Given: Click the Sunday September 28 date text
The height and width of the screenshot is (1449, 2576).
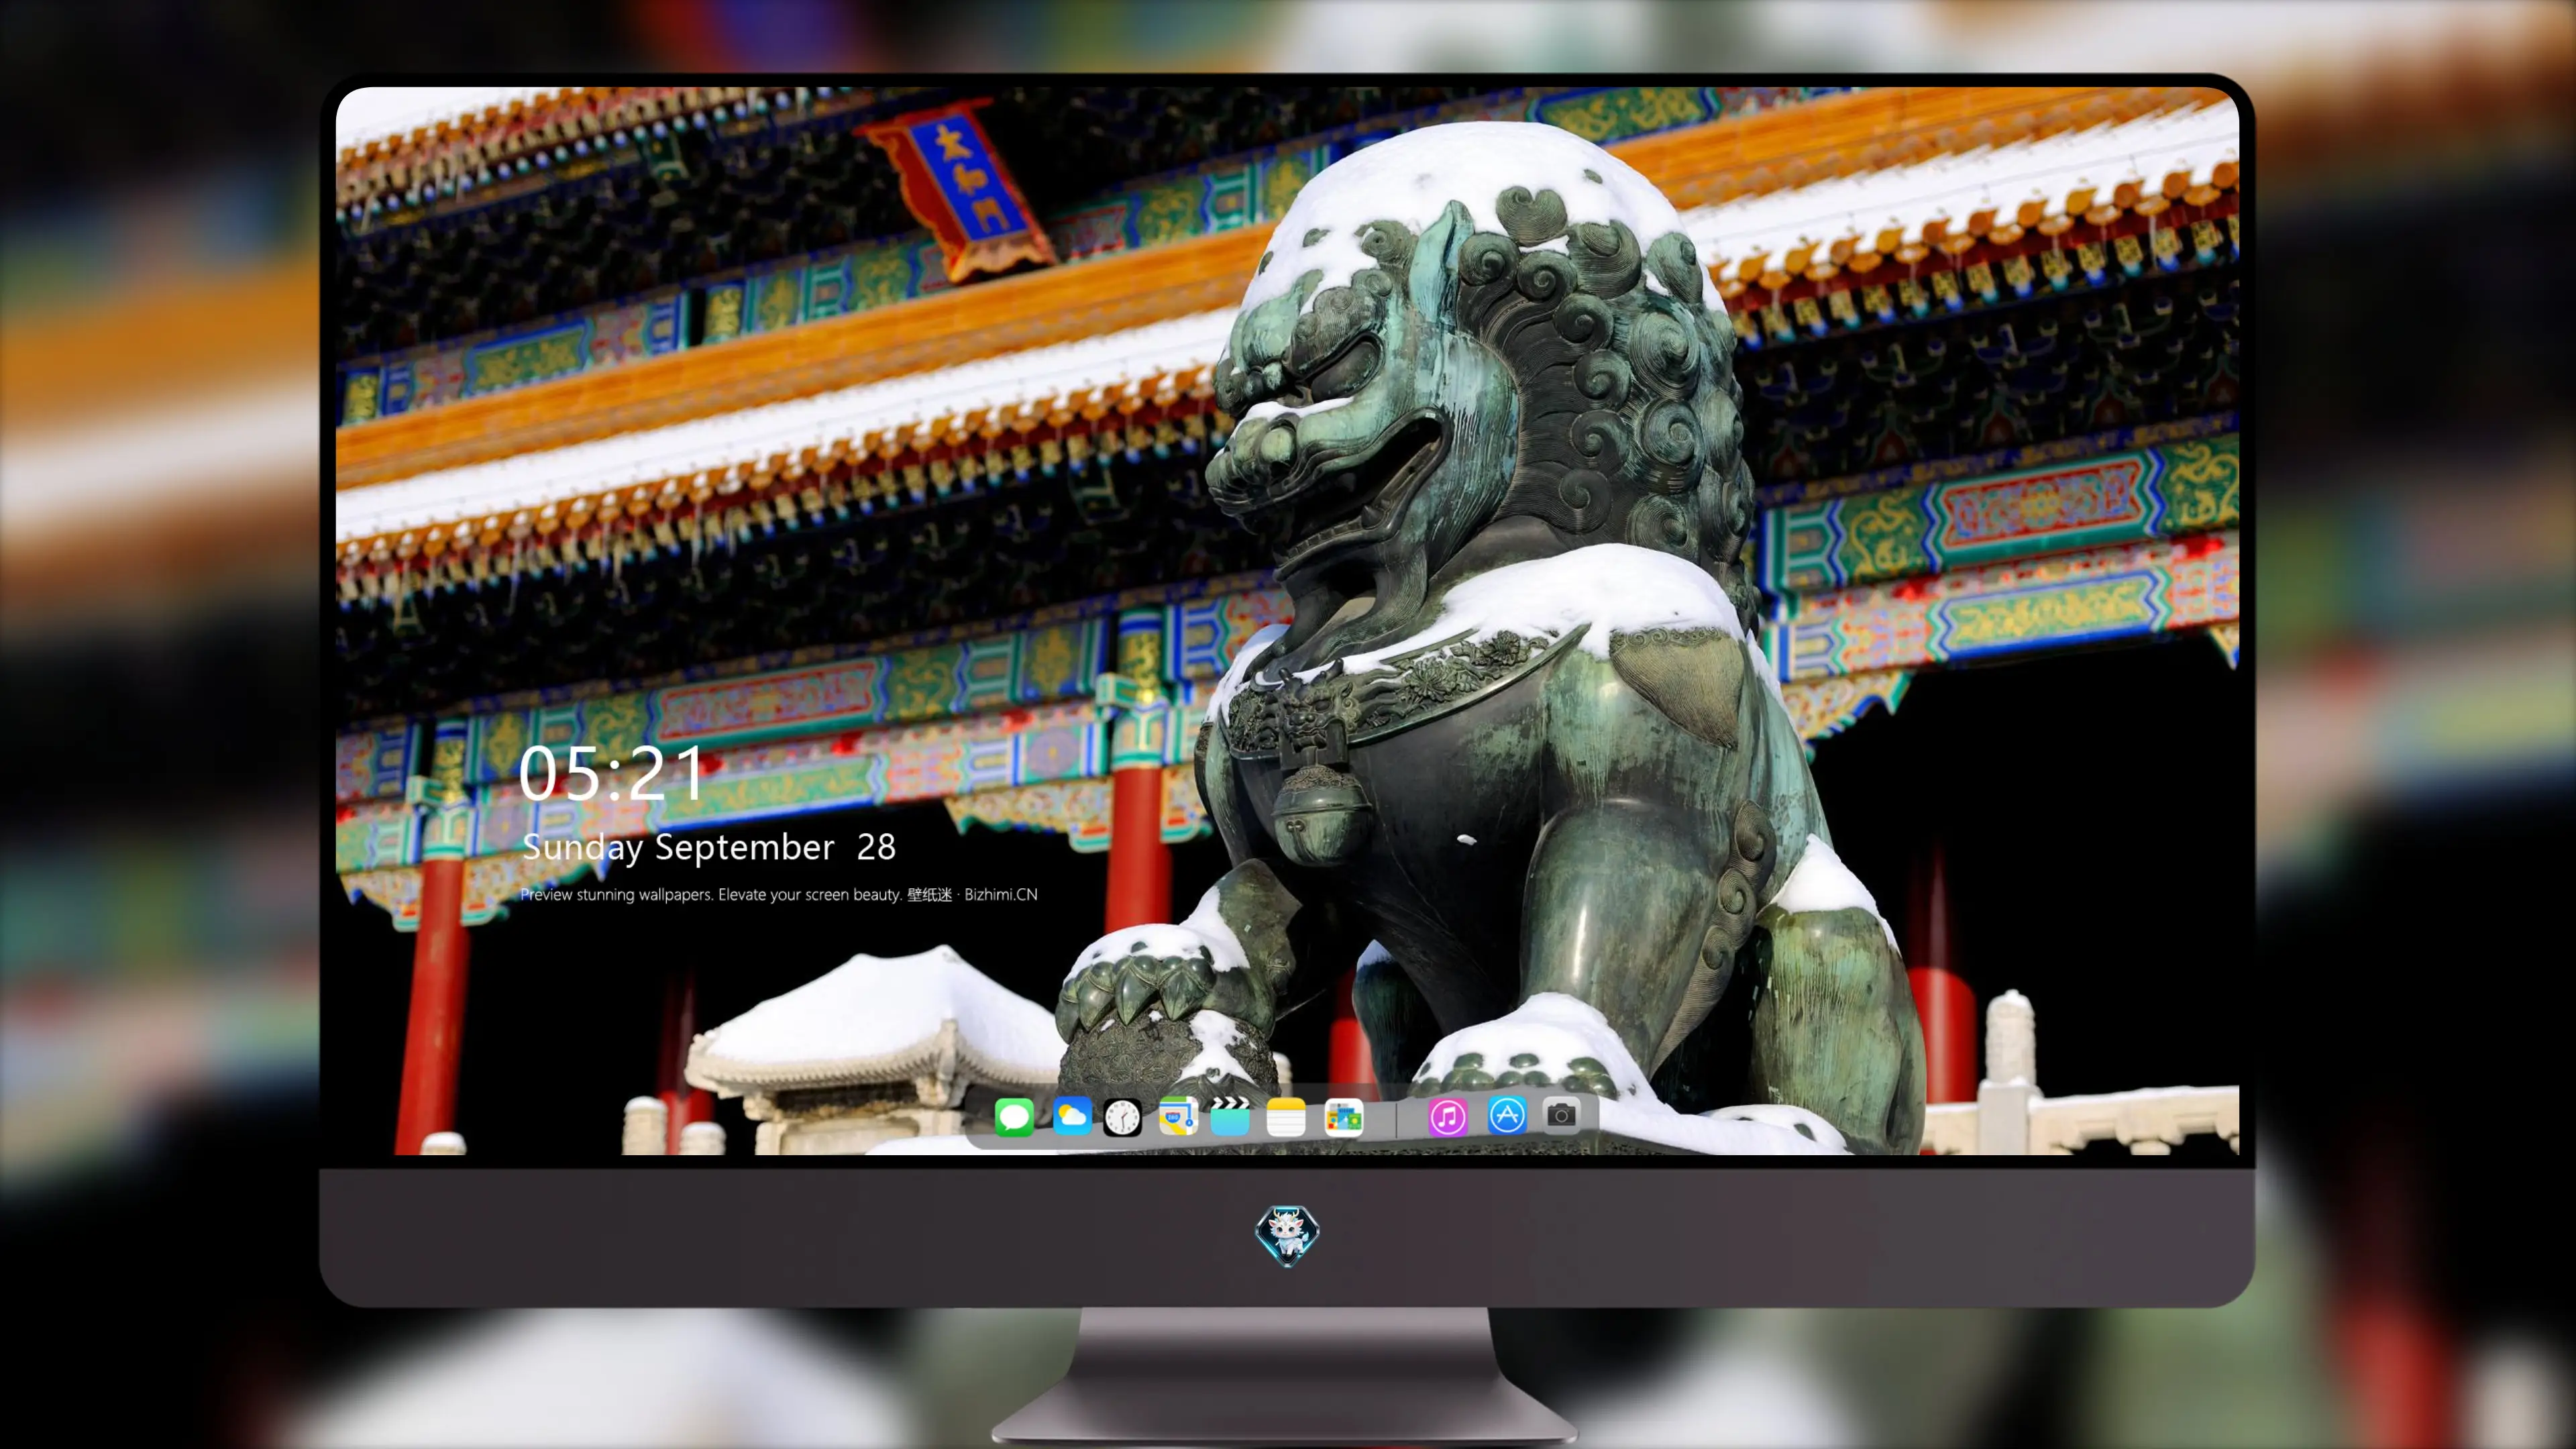Looking at the screenshot, I should [x=709, y=848].
